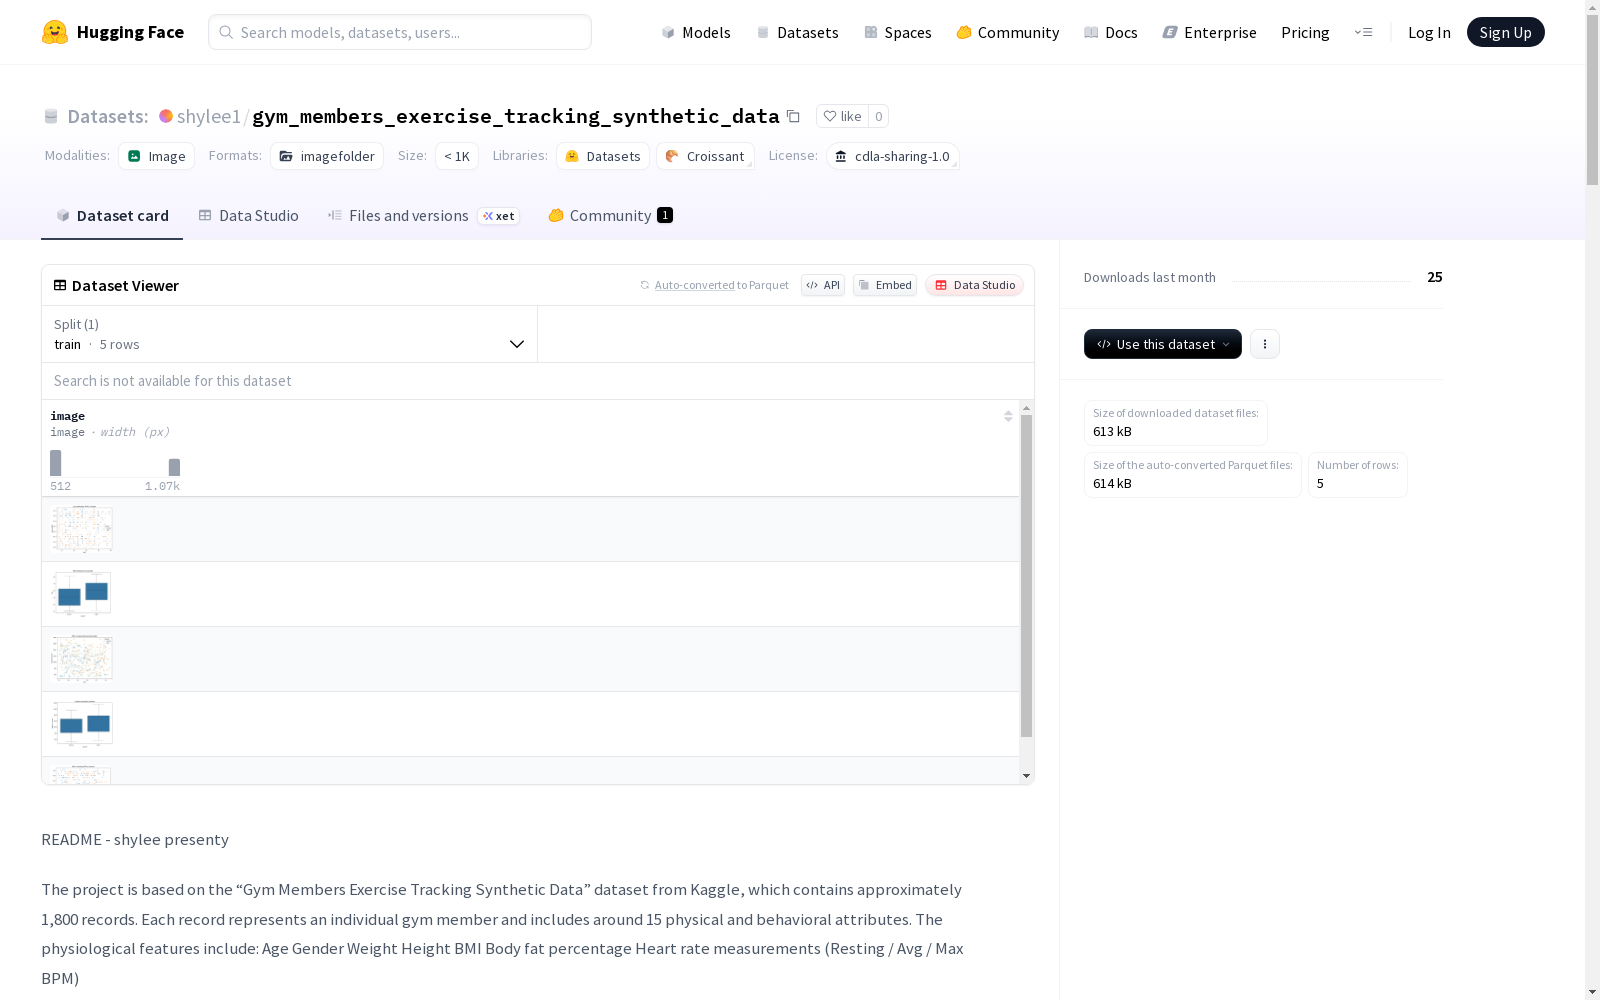Click the Dataset Viewer table icon
The width and height of the screenshot is (1600, 1000).
pyautogui.click(x=60, y=285)
